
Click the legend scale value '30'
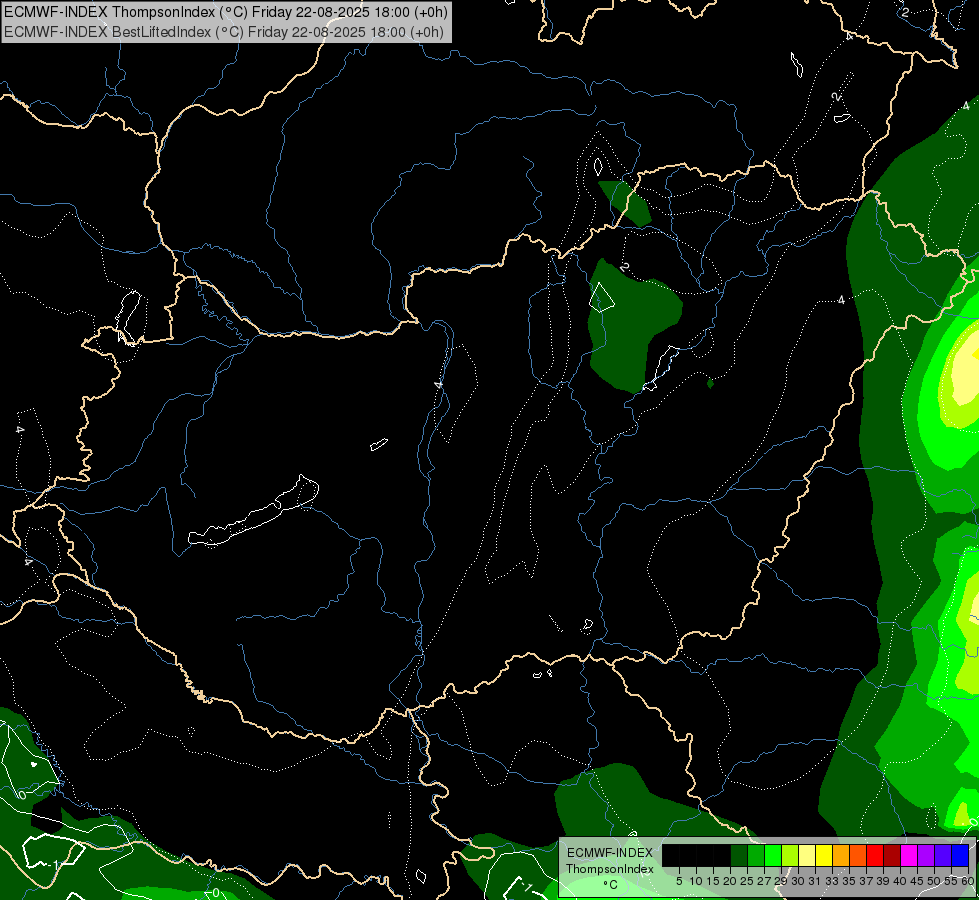click(x=799, y=881)
